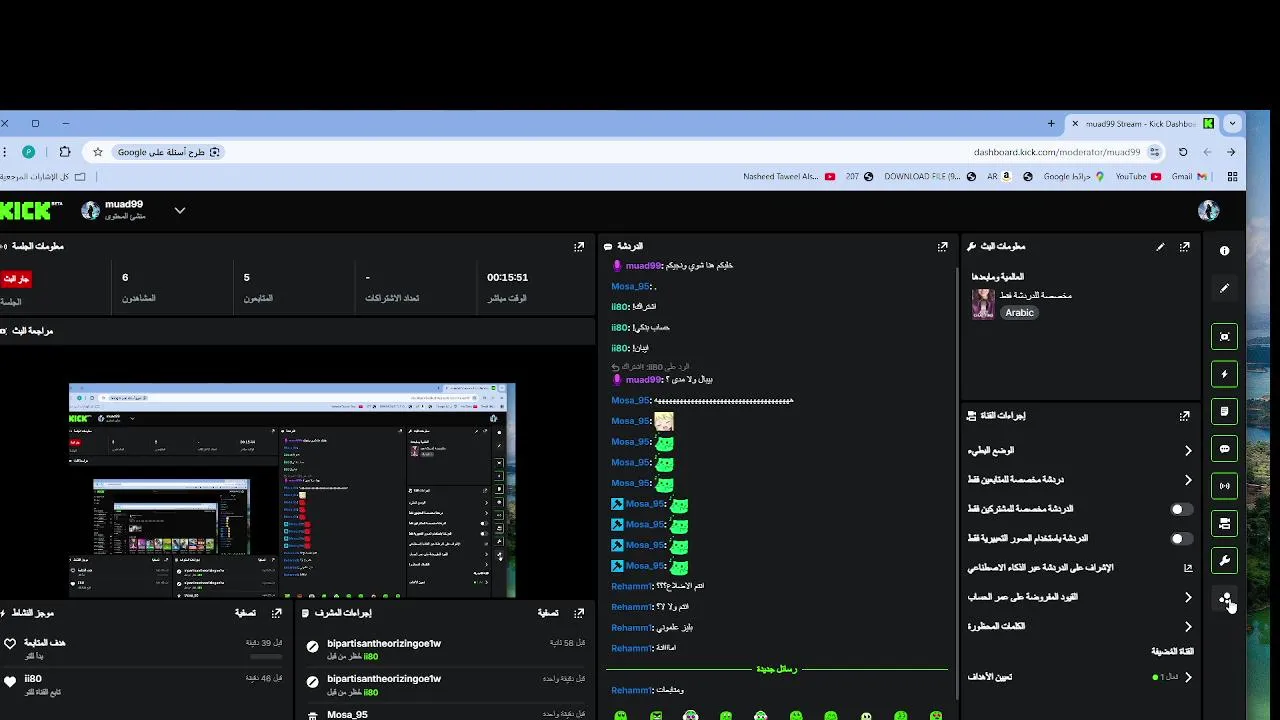Click the stream preview thumbnail
This screenshot has width=1280, height=720.
[x=292, y=490]
